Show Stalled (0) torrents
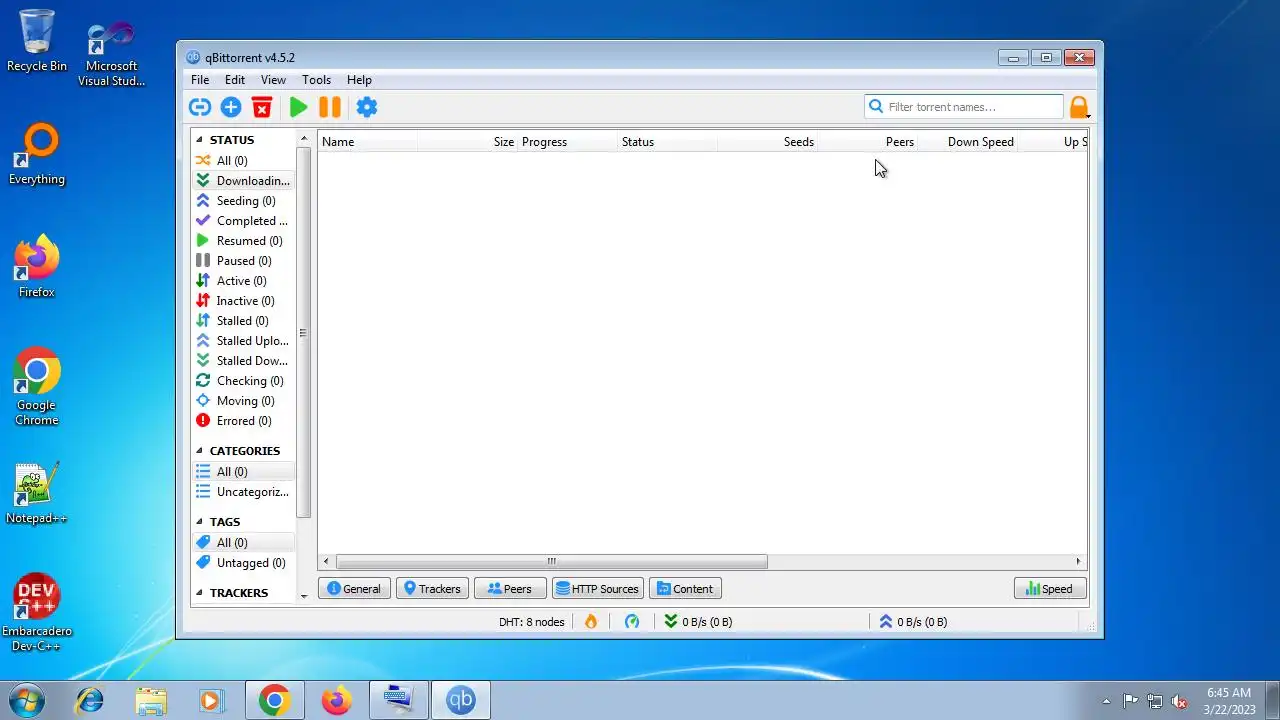 tap(243, 320)
